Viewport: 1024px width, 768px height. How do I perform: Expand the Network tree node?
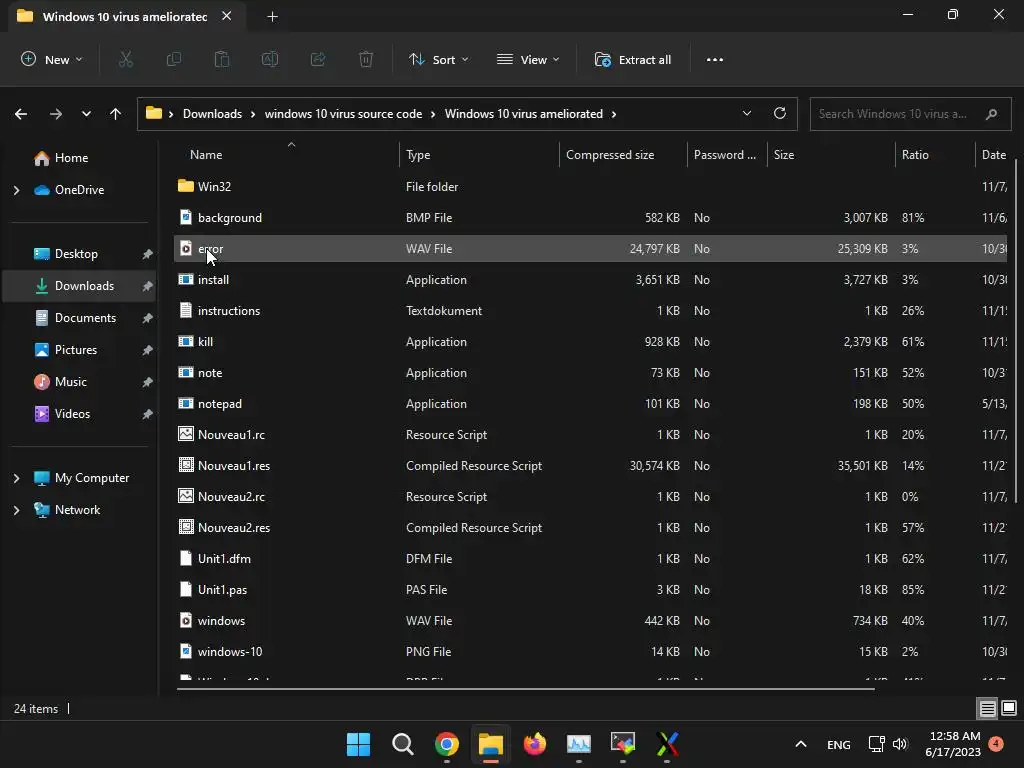16,510
